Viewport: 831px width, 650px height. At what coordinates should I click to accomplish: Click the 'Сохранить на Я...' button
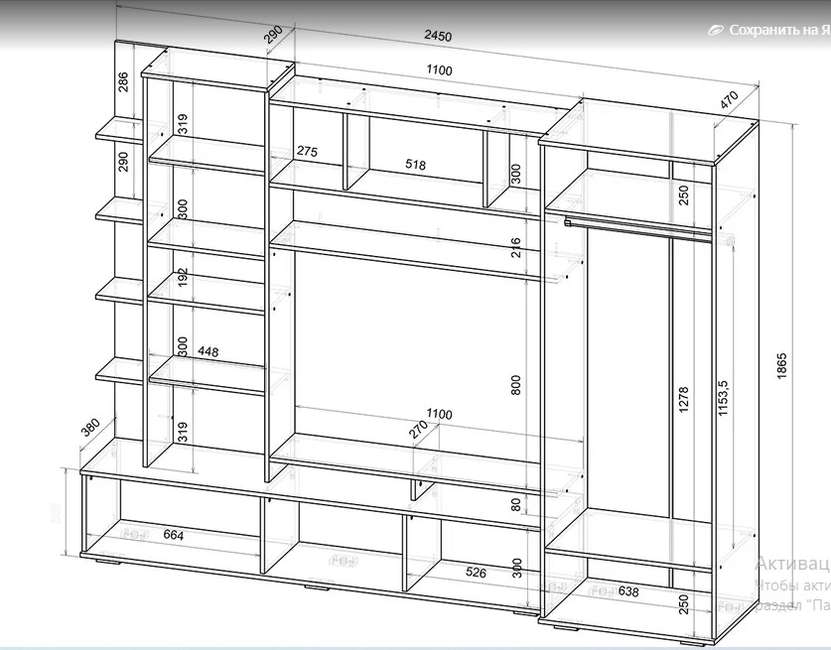click(x=778, y=31)
